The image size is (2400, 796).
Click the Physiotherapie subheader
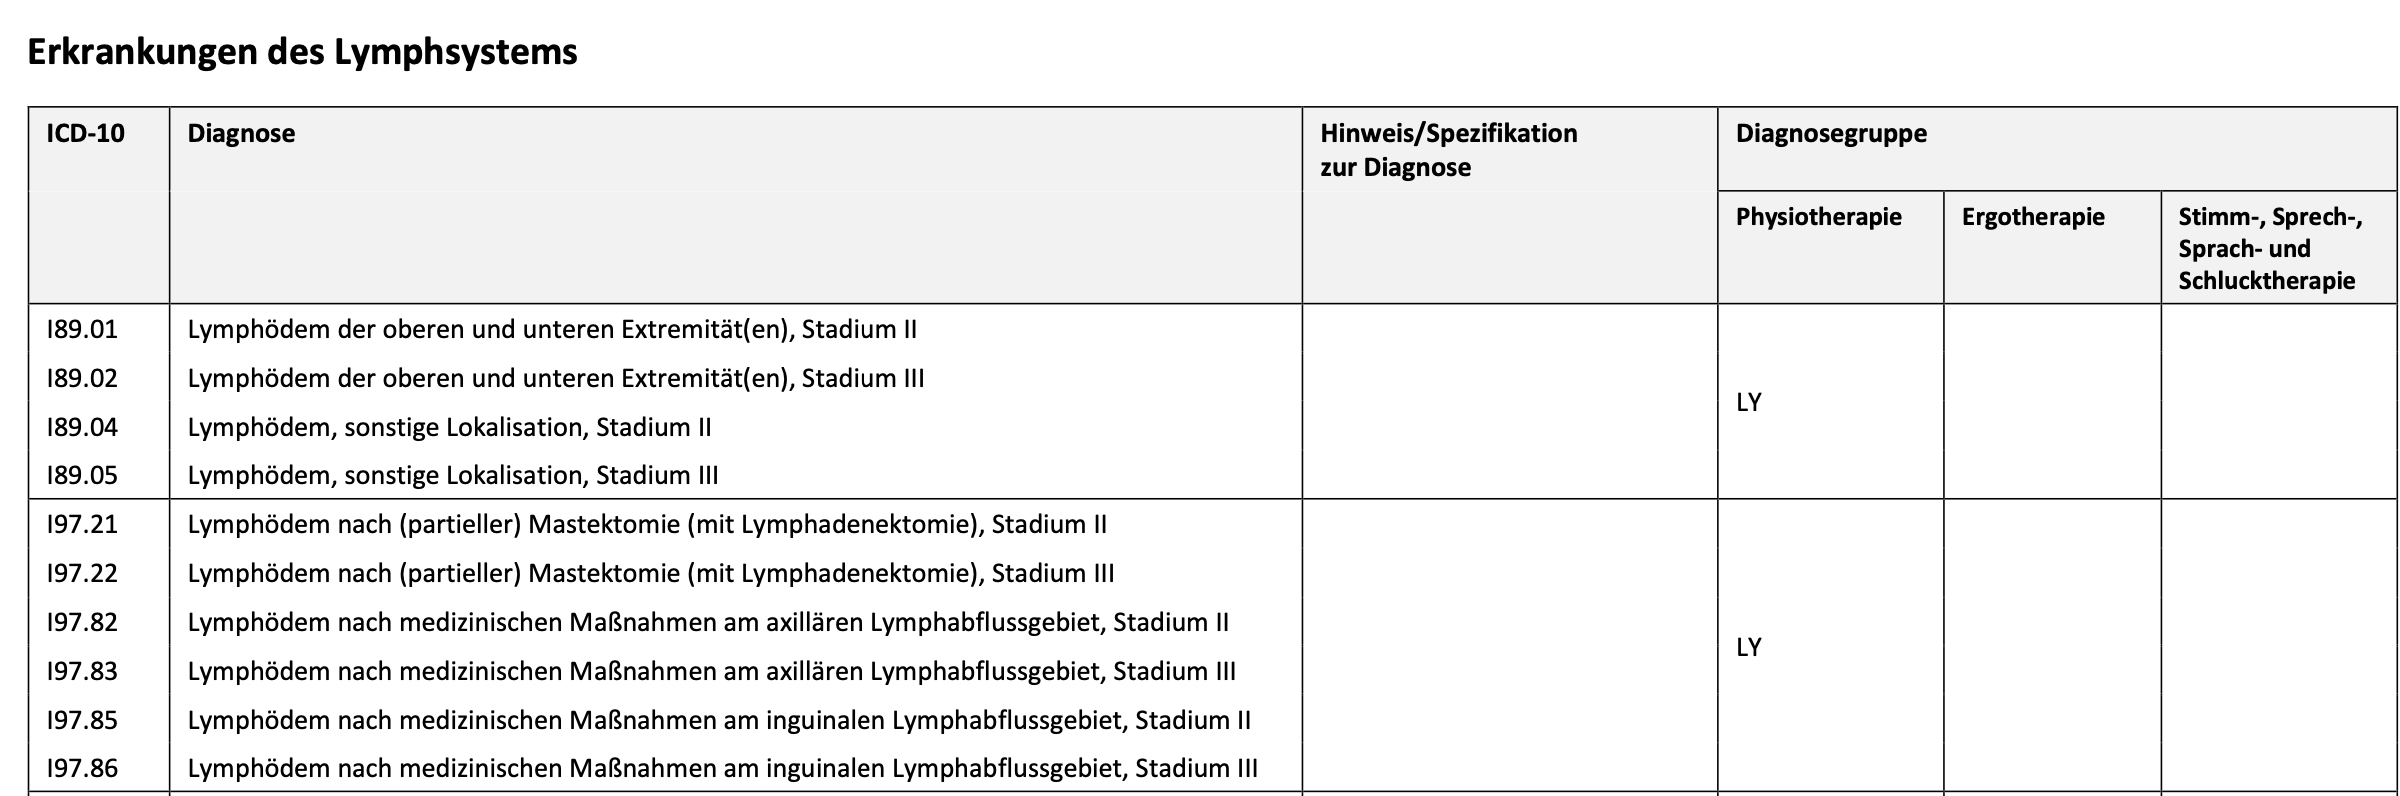pos(1818,217)
